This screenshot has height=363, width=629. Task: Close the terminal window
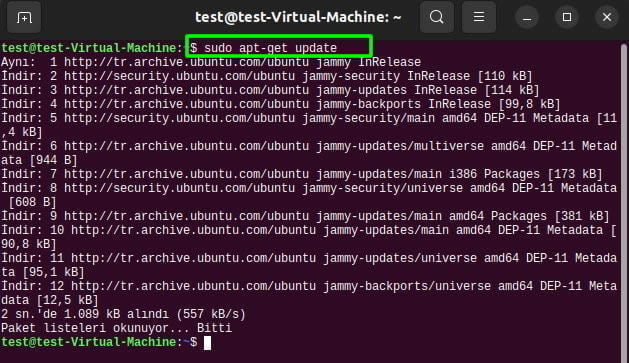[x=607, y=18]
